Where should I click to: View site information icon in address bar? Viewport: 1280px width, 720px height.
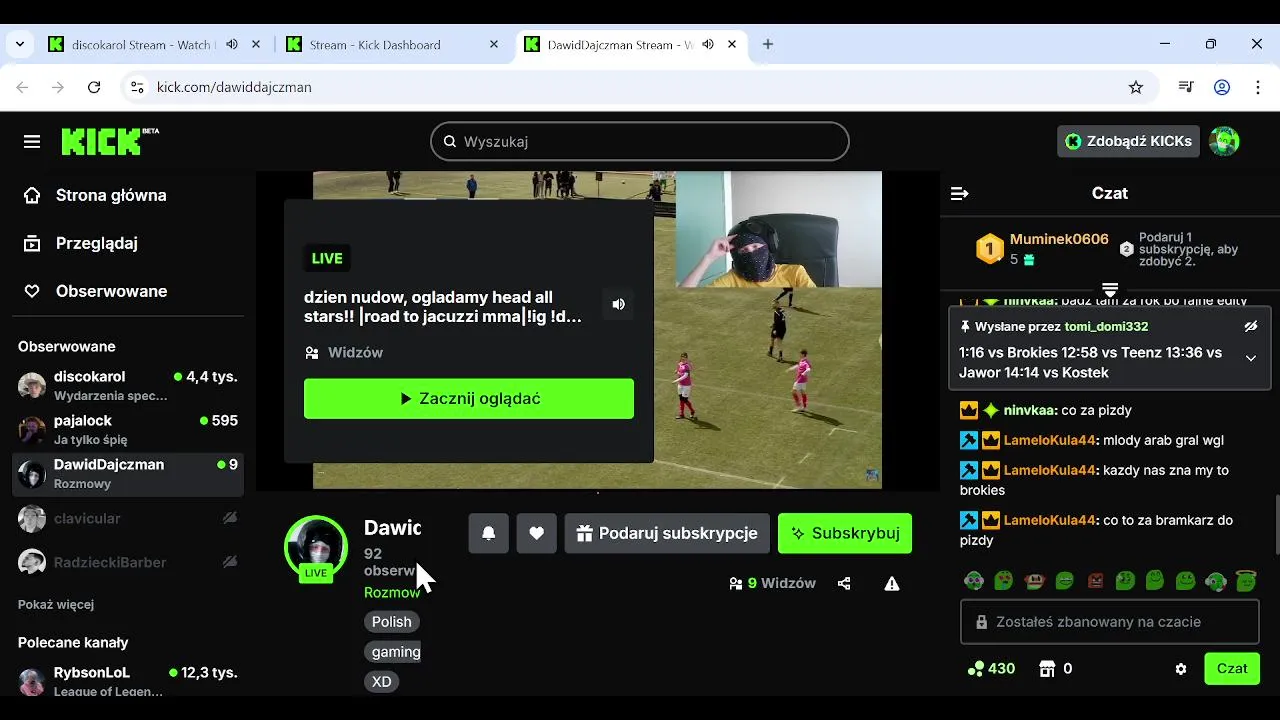point(137,87)
